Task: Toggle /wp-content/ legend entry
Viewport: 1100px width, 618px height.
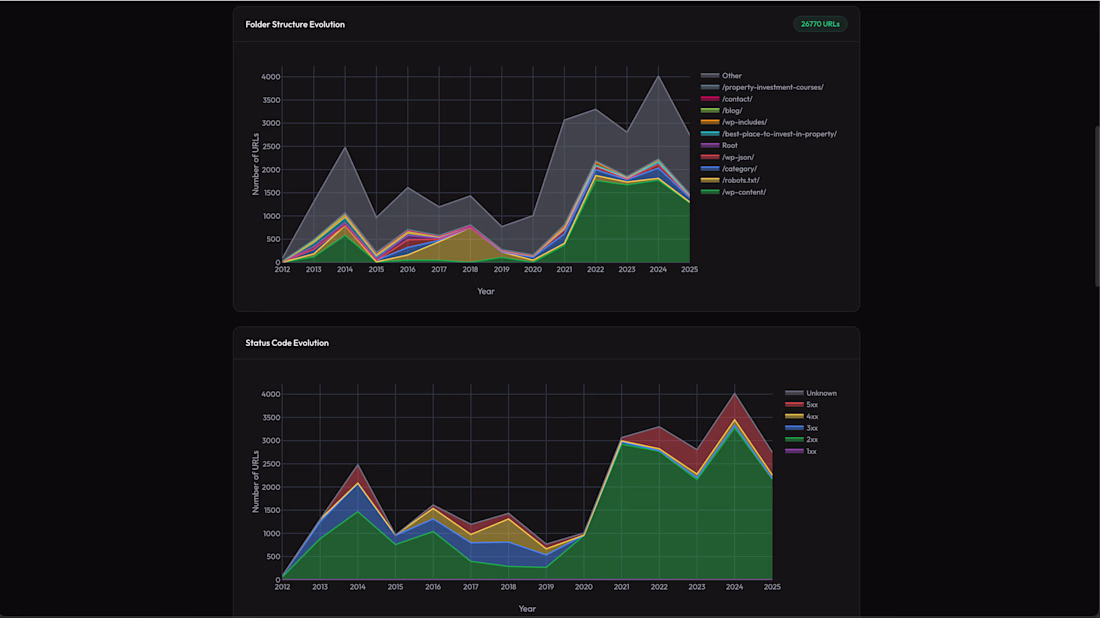Action: (x=733, y=192)
